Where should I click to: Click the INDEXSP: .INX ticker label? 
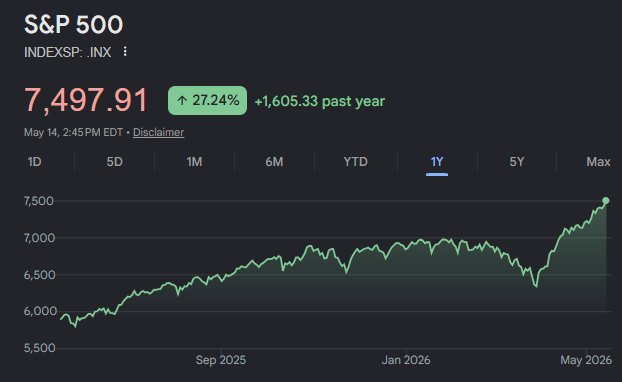pyautogui.click(x=67, y=52)
